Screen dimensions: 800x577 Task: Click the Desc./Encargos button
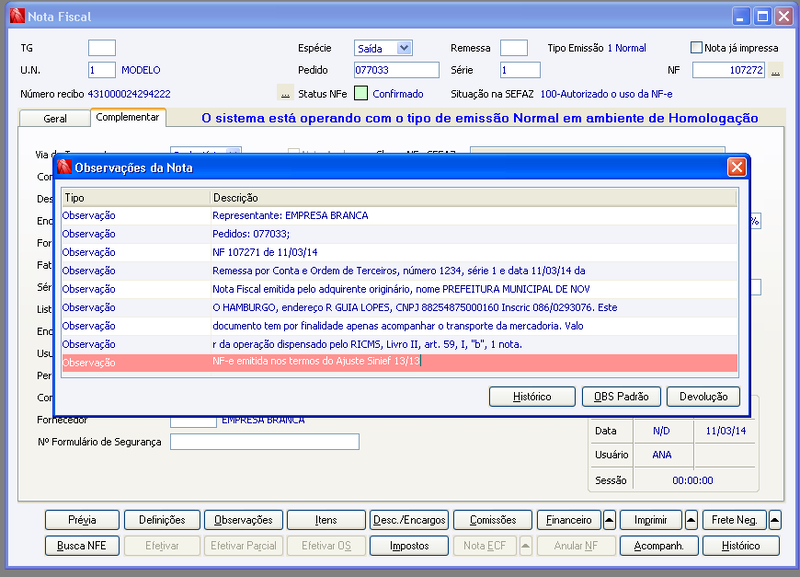coord(409,520)
